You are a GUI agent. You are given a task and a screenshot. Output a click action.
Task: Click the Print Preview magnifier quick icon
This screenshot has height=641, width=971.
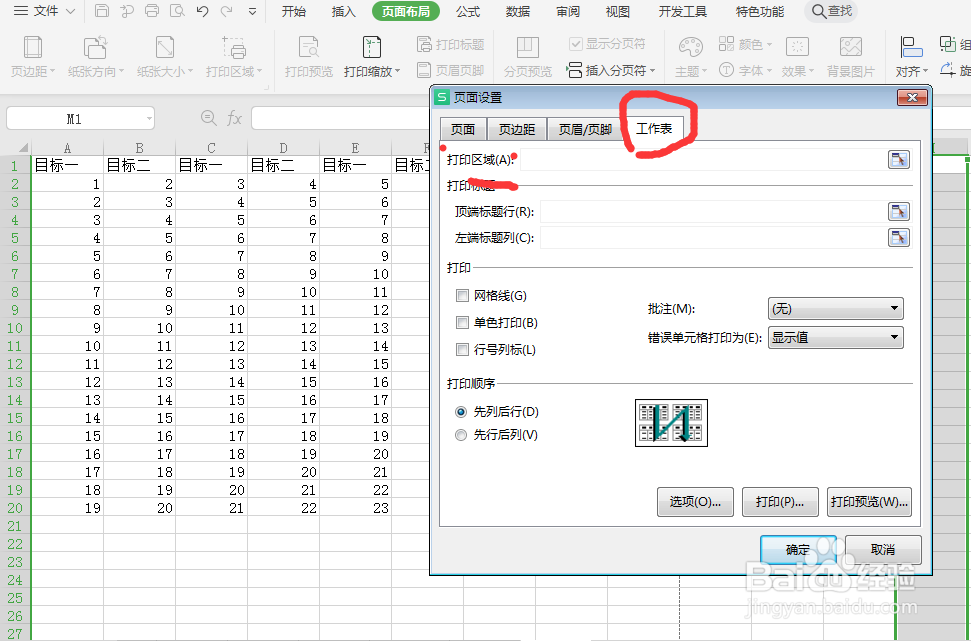(x=177, y=11)
